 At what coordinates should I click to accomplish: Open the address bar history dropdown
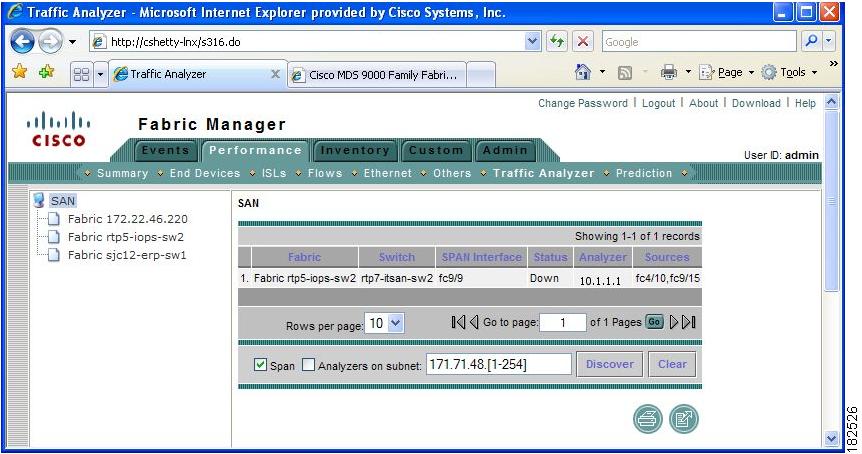532,41
